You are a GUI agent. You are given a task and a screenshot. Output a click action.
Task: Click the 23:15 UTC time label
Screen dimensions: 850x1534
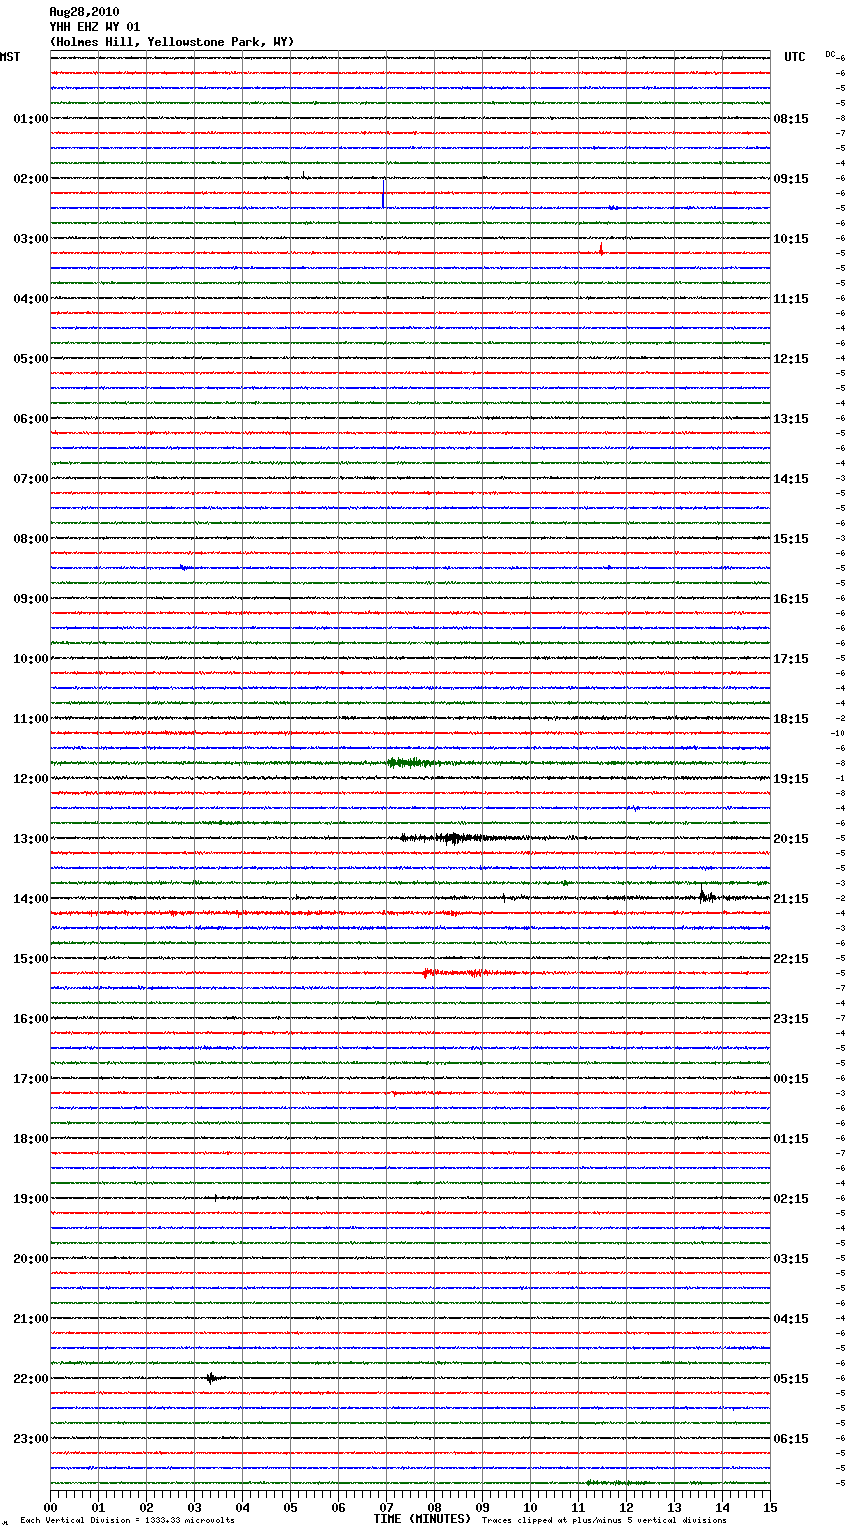click(x=791, y=1019)
